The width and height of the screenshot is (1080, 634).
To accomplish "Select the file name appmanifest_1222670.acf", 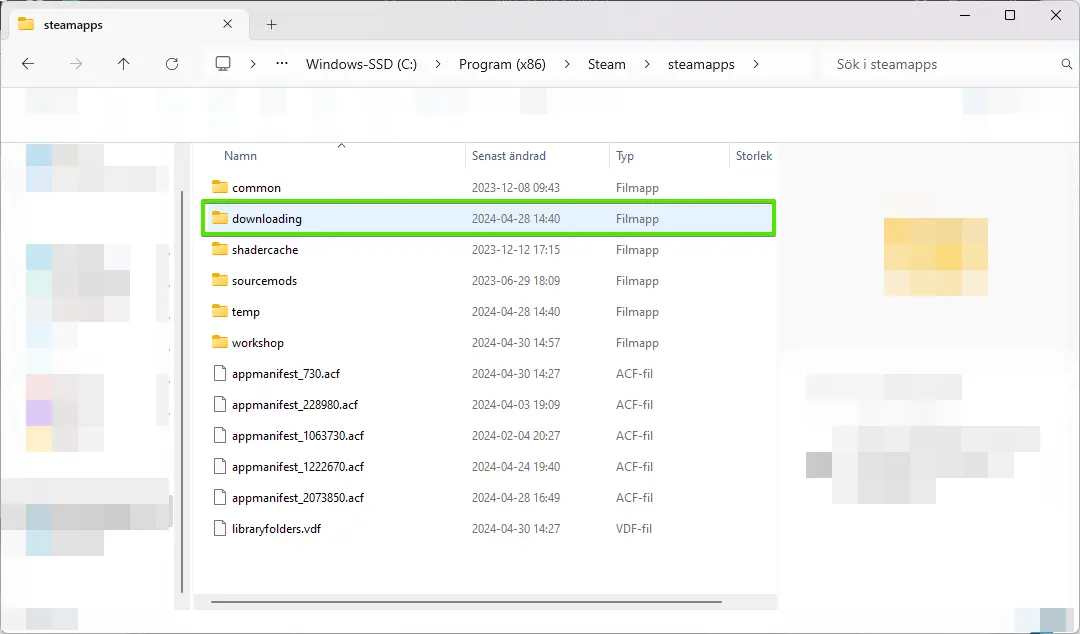I will [x=298, y=467].
